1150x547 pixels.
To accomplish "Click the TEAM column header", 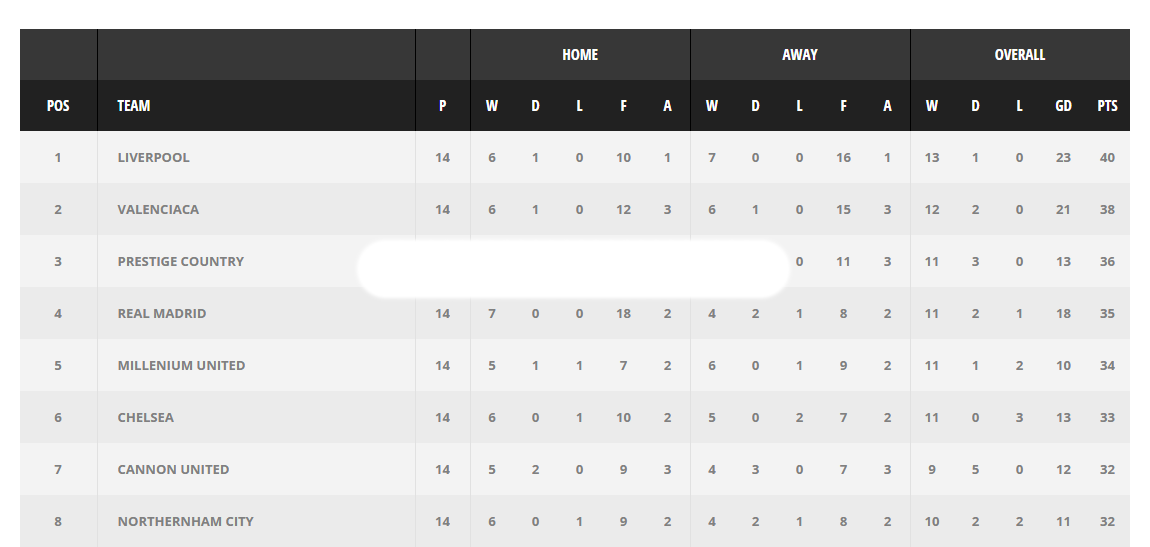I will tap(134, 105).
